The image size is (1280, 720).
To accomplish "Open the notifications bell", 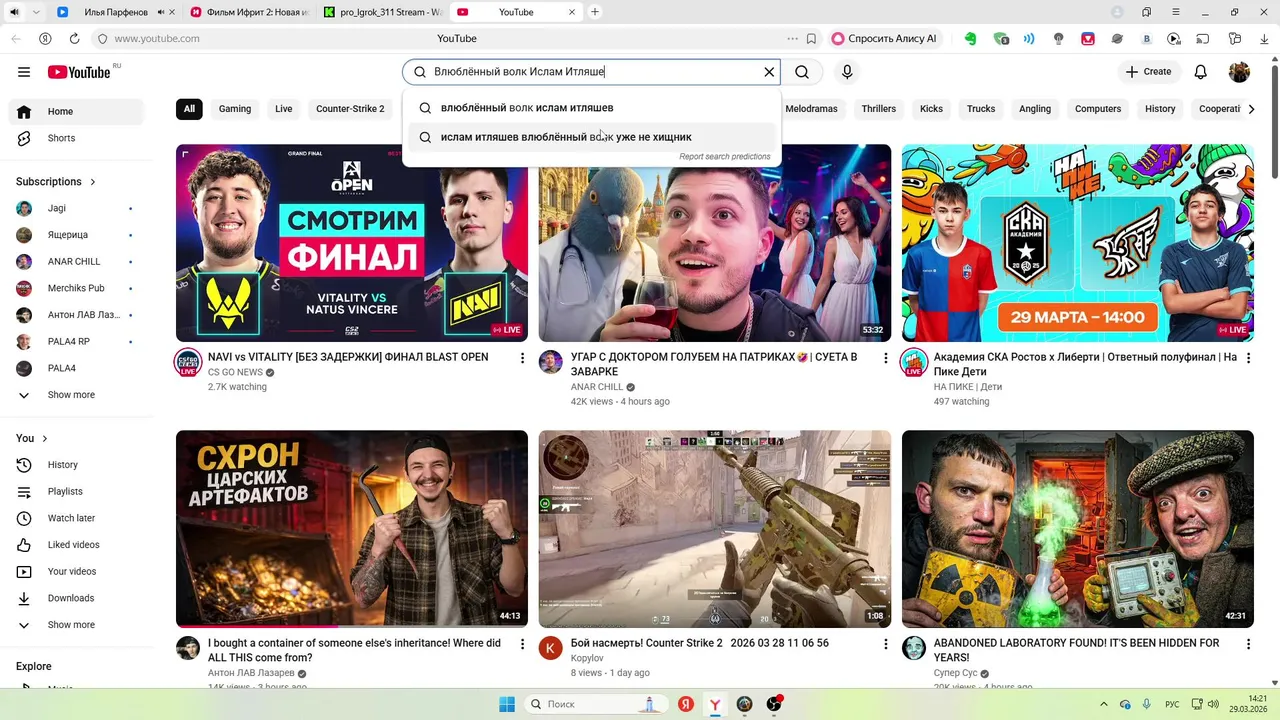I will click(x=1201, y=72).
